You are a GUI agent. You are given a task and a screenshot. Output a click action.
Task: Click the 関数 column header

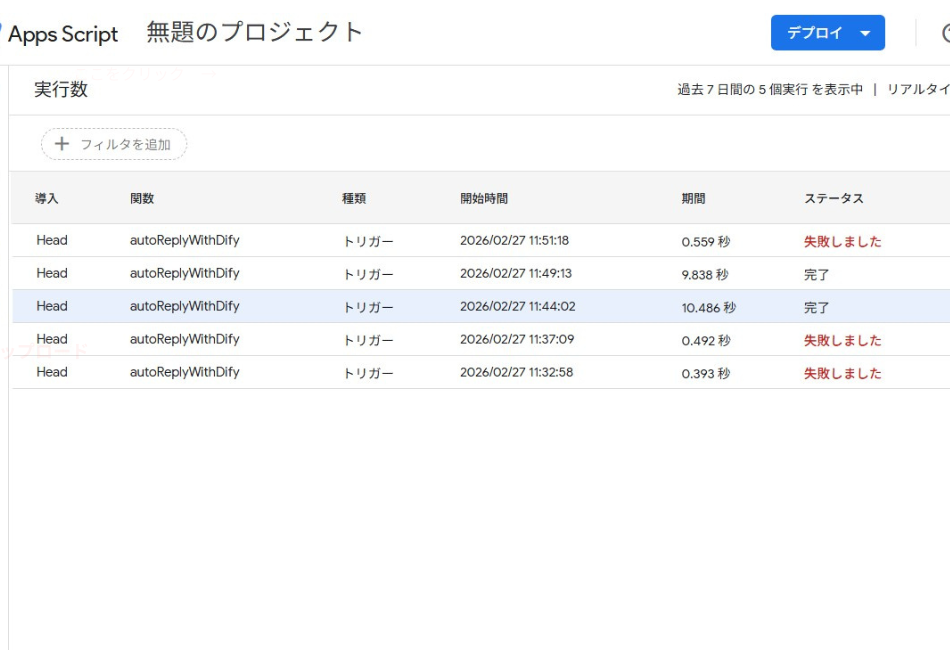[142, 199]
